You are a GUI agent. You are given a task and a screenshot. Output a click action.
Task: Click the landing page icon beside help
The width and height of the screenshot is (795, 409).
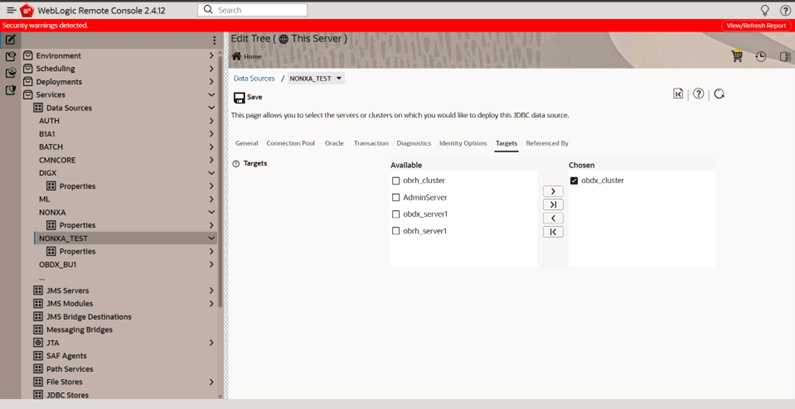[678, 94]
